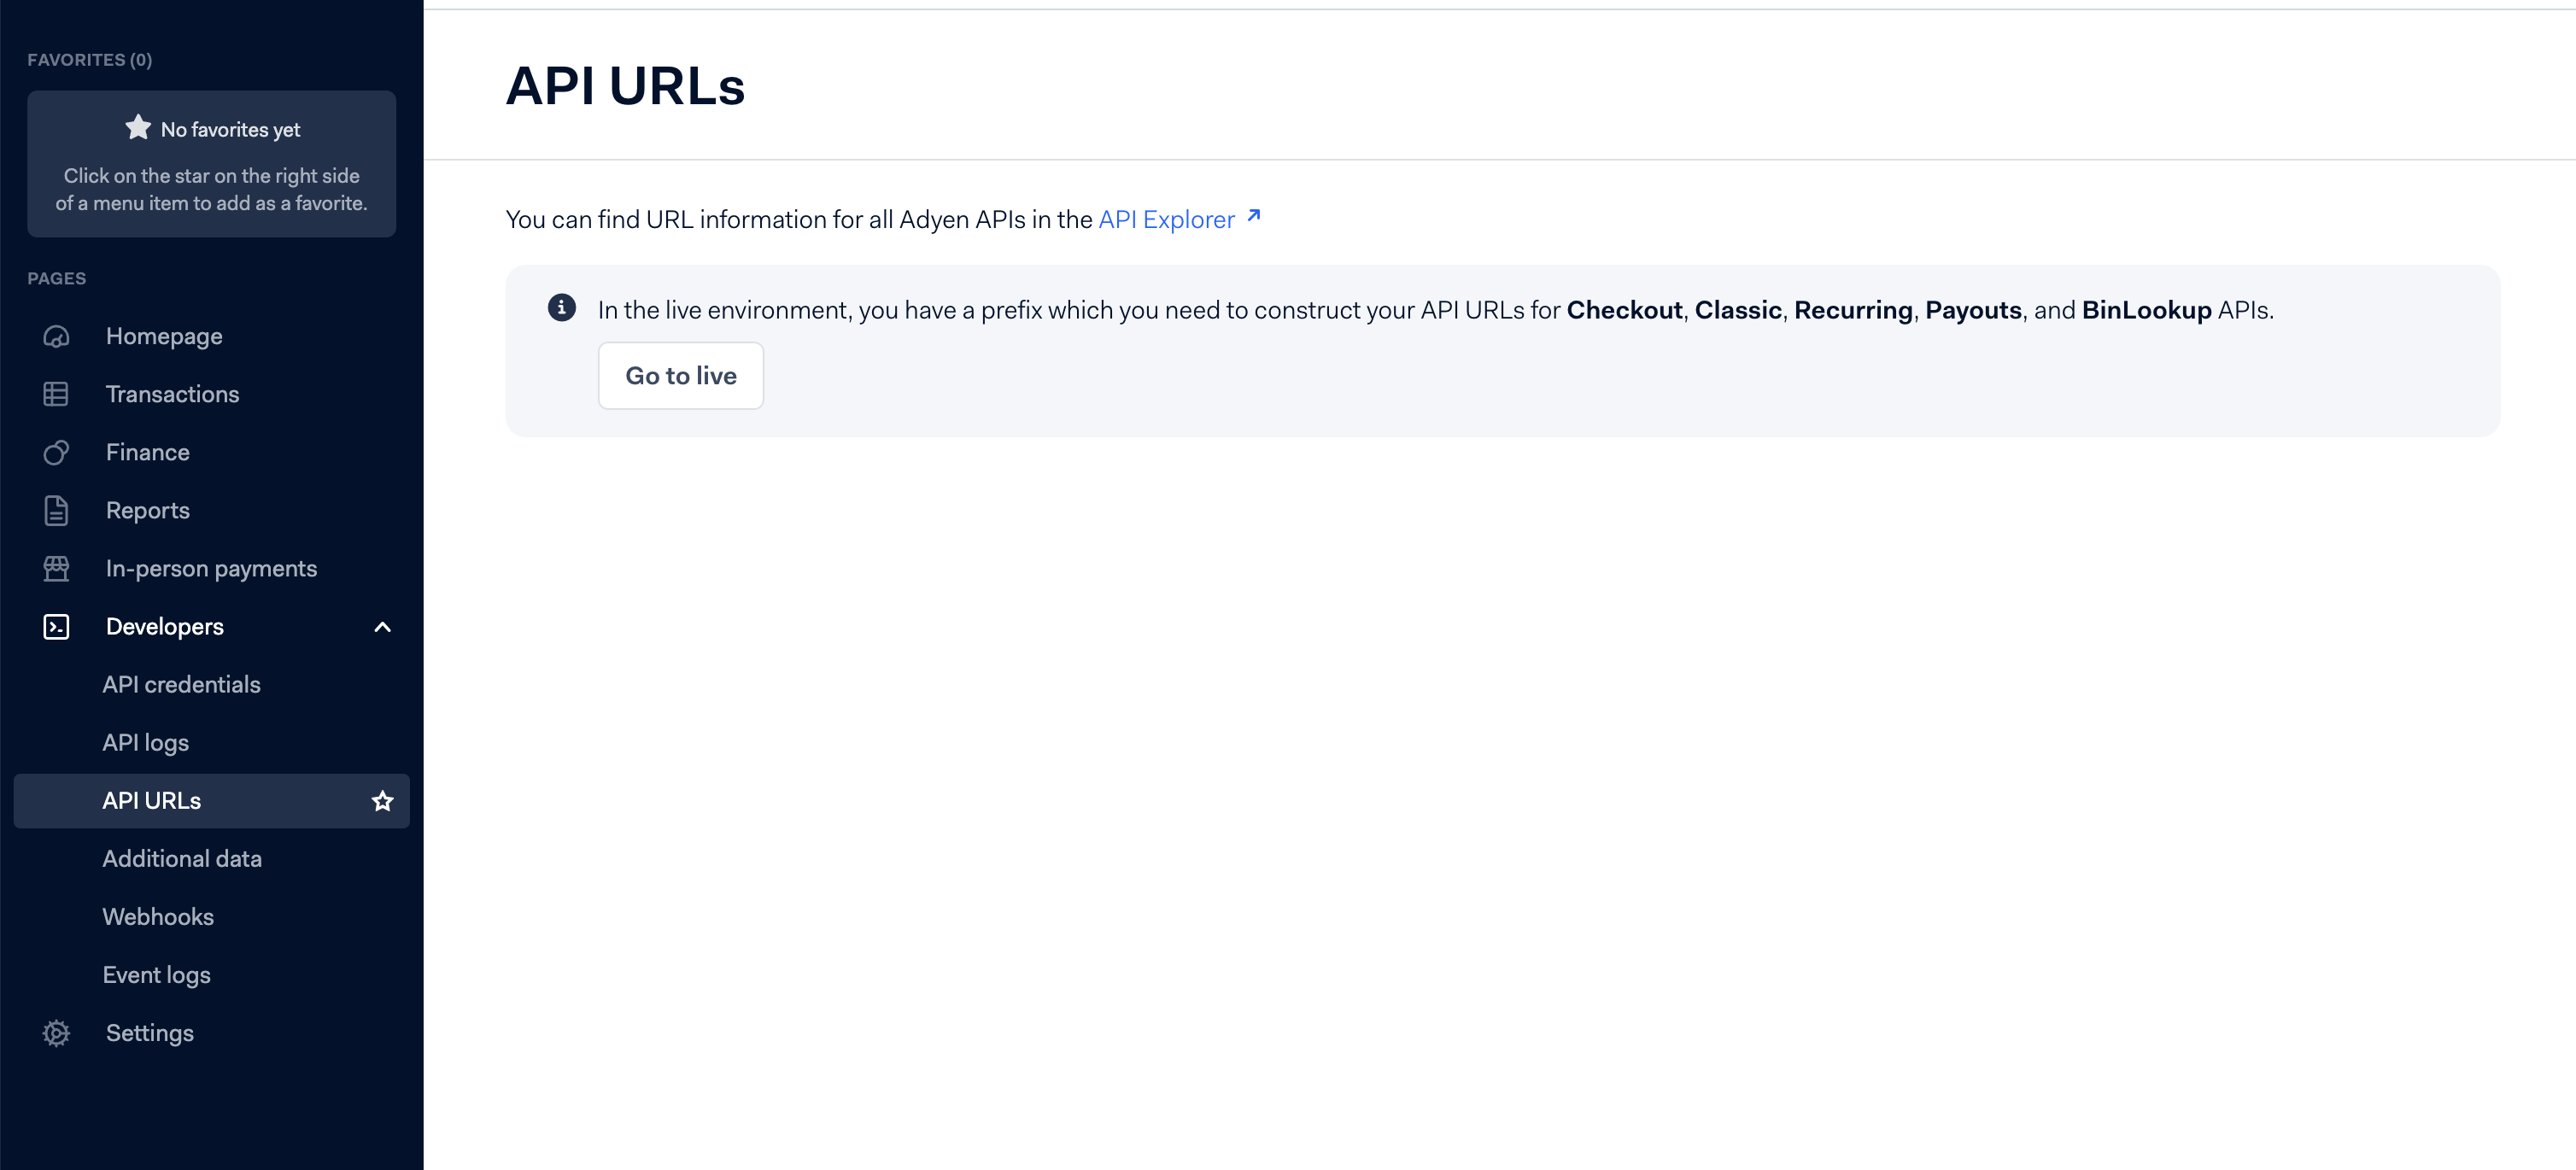Viewport: 2576px width, 1170px height.
Task: Click the In-person payments store icon
Action: tap(56, 569)
